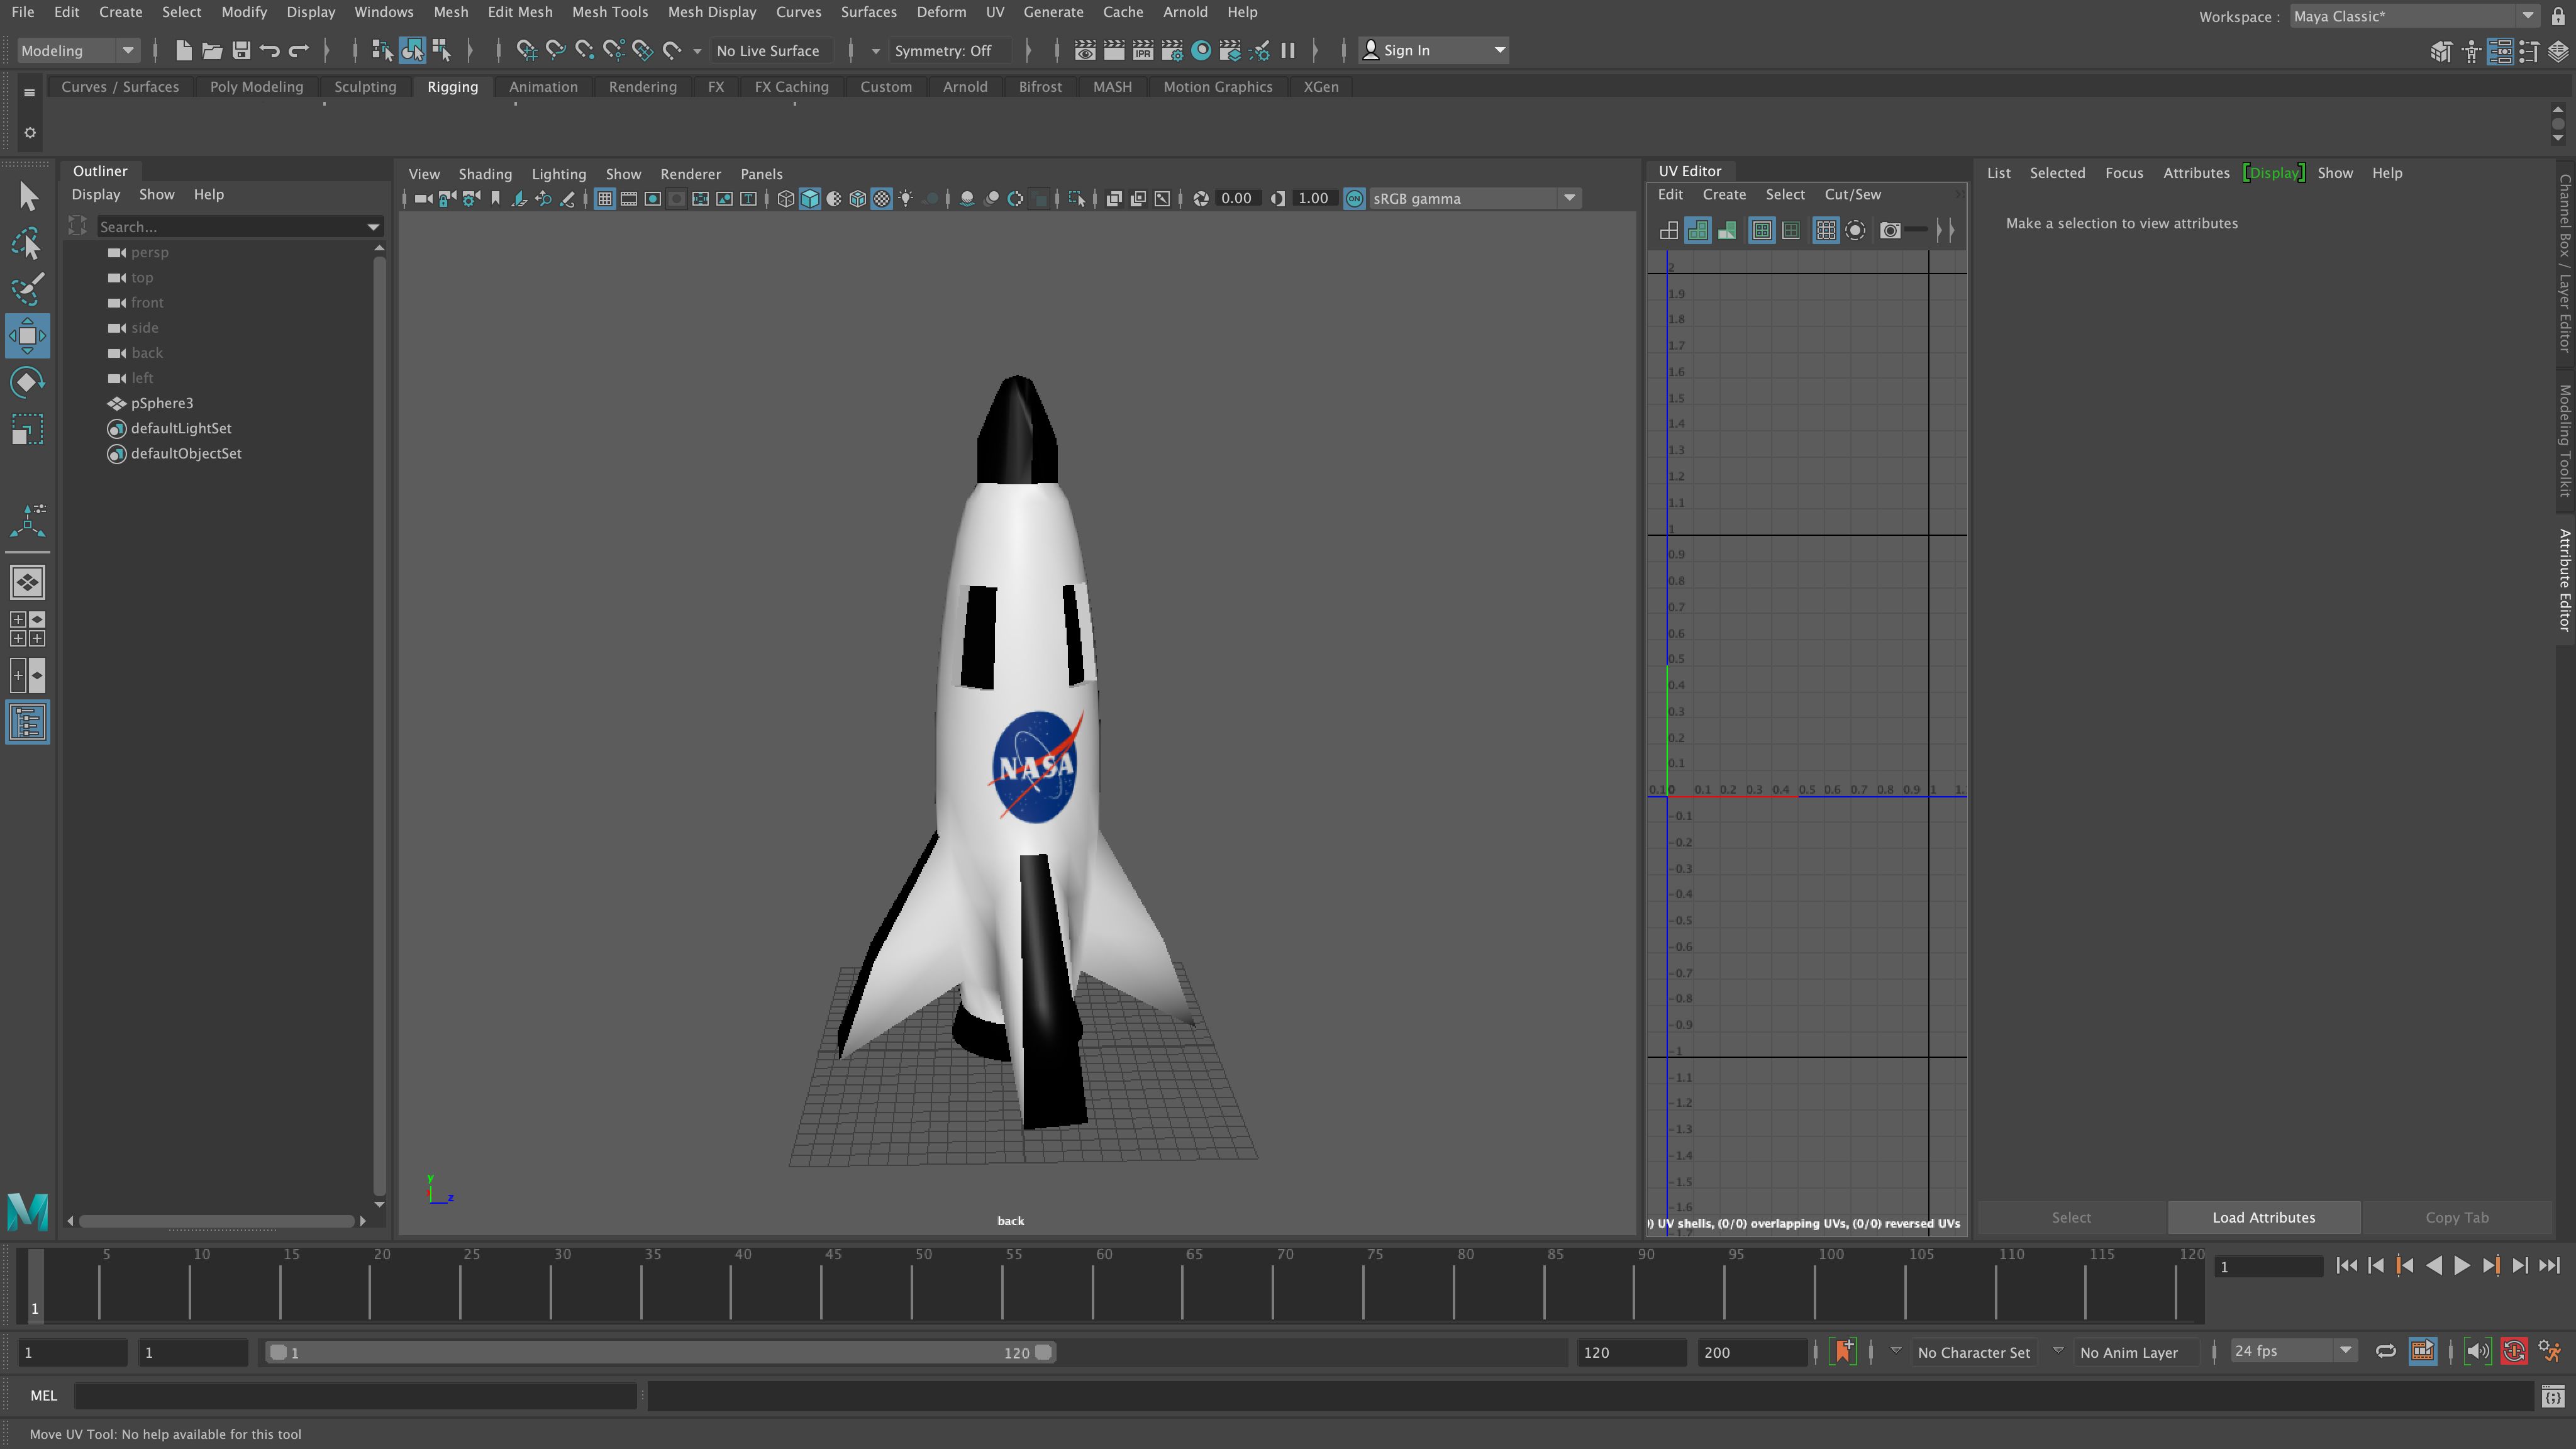This screenshot has height=1449, width=2576.
Task: Adjust the UV Editor dim image slider
Action: (1915, 230)
